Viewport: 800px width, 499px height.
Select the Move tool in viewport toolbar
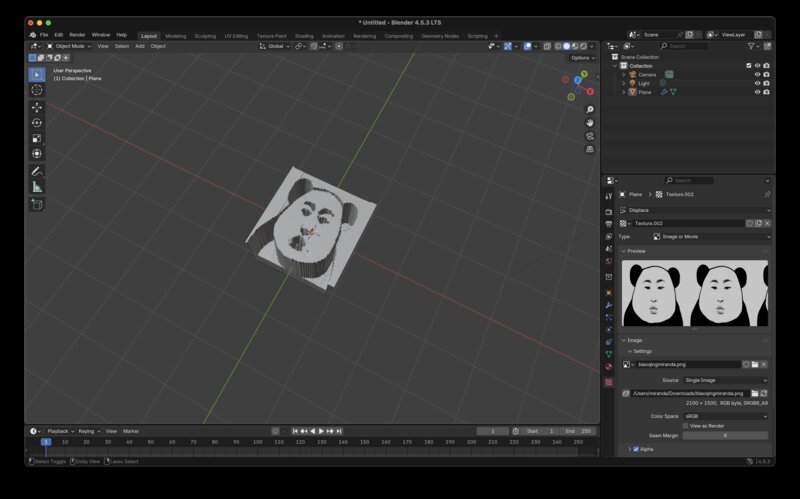[37, 106]
